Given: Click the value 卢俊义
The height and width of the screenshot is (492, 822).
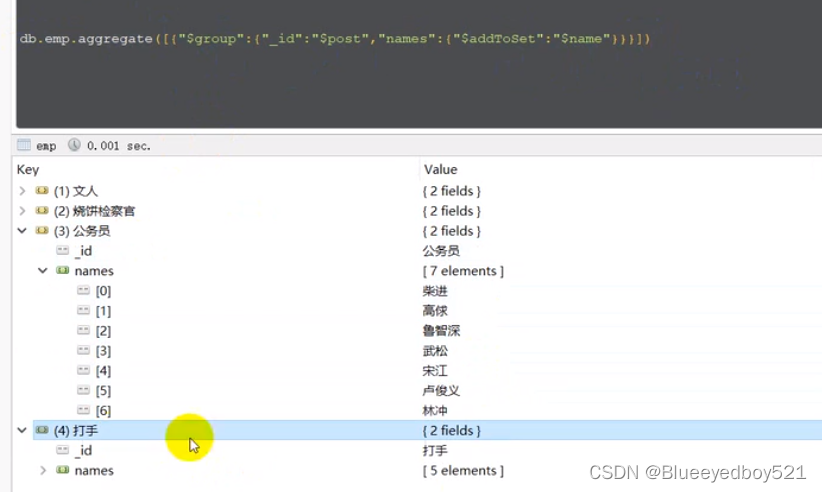Looking at the screenshot, I should click(441, 390).
